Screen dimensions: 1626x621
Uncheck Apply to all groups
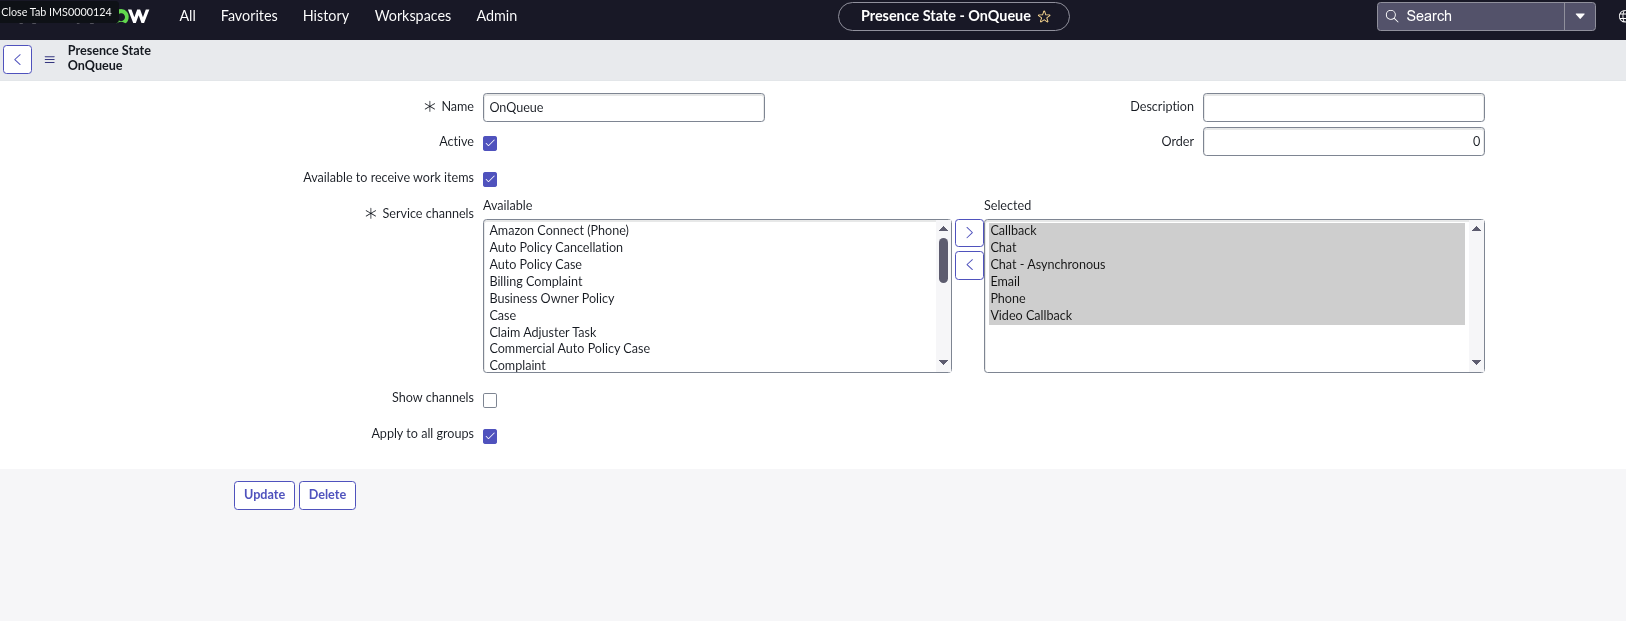[x=490, y=436]
